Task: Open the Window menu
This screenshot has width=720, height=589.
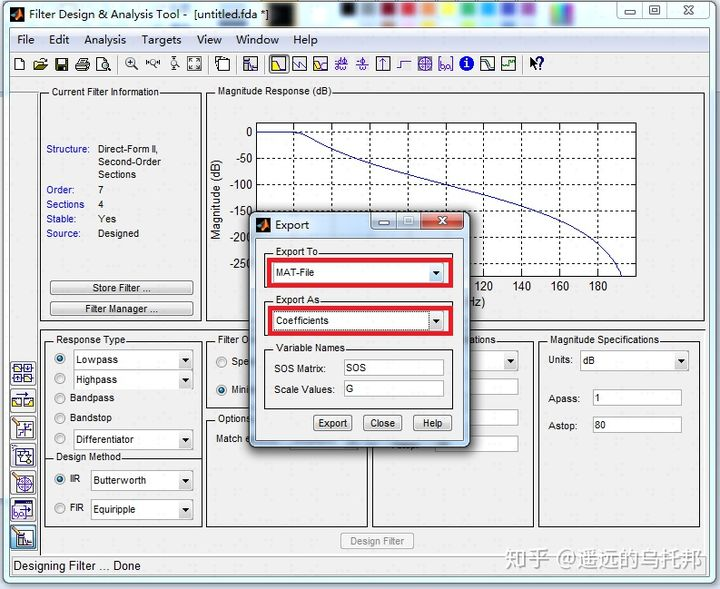Action: (257, 40)
